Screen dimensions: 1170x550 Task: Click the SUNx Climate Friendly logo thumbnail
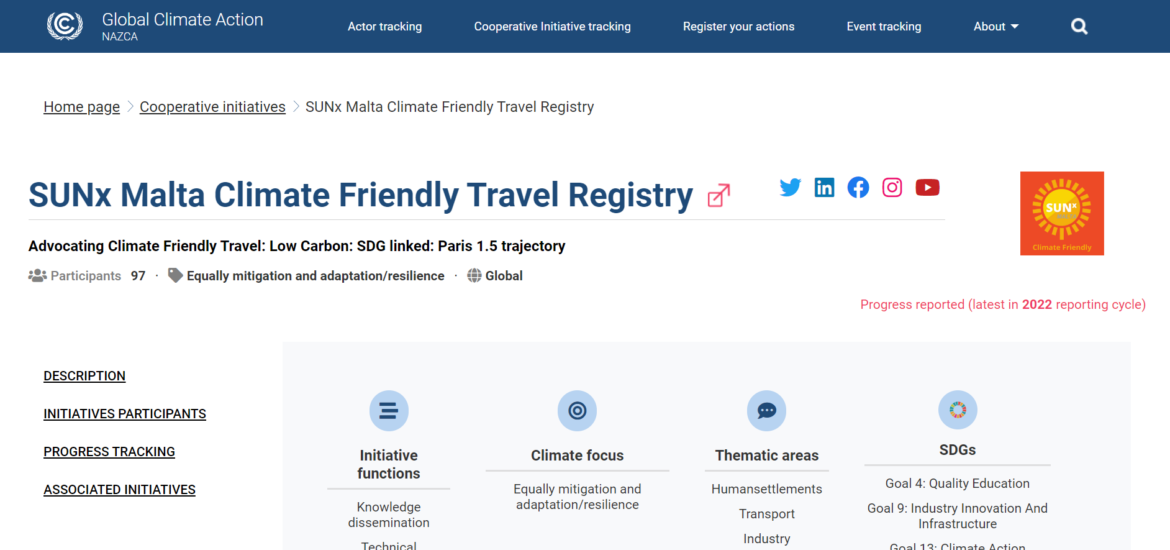(x=1062, y=213)
